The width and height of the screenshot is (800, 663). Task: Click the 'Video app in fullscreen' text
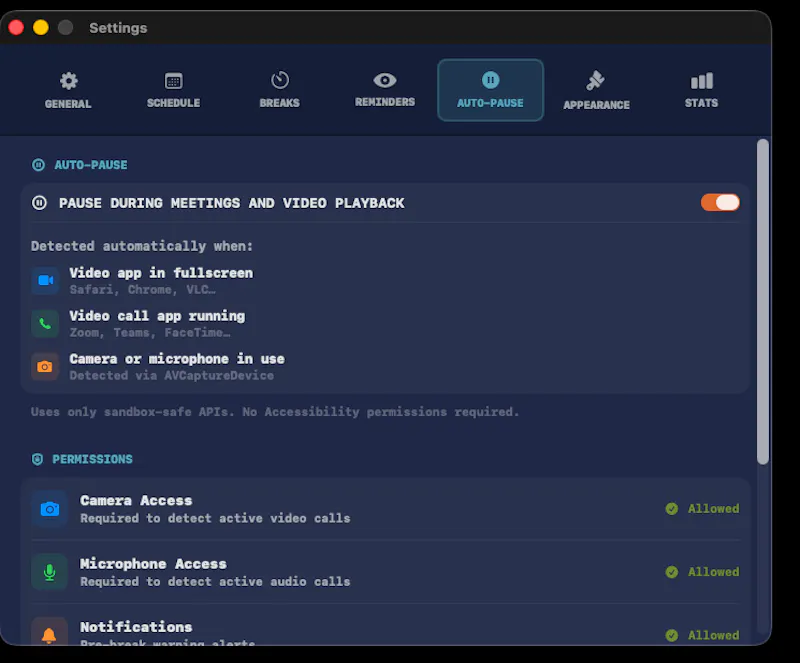pyautogui.click(x=161, y=273)
